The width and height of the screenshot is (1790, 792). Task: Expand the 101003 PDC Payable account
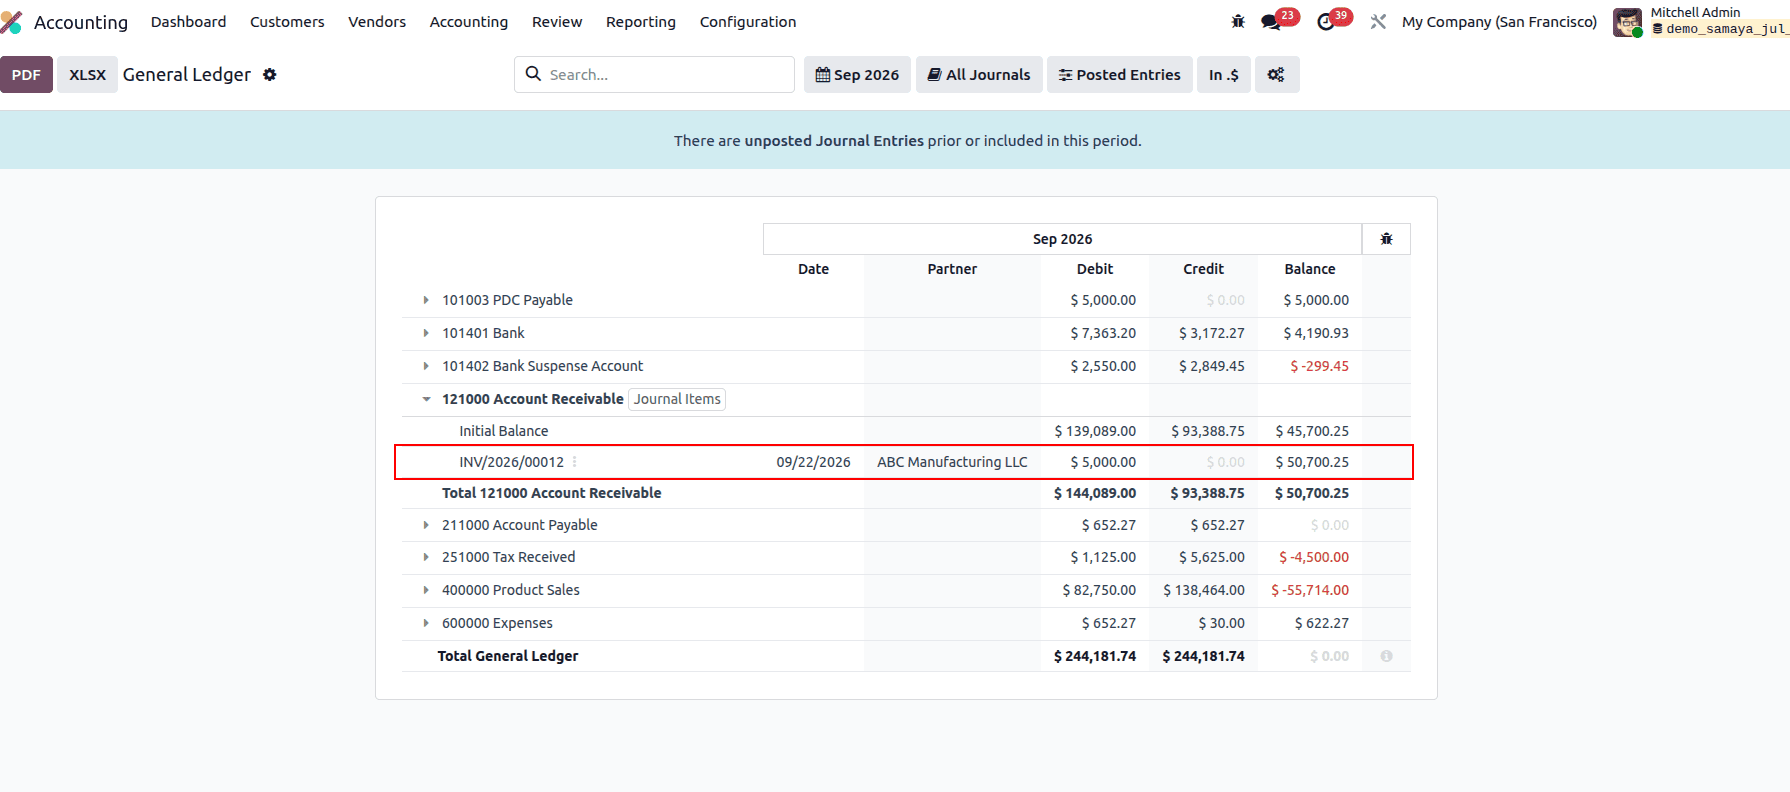(426, 300)
